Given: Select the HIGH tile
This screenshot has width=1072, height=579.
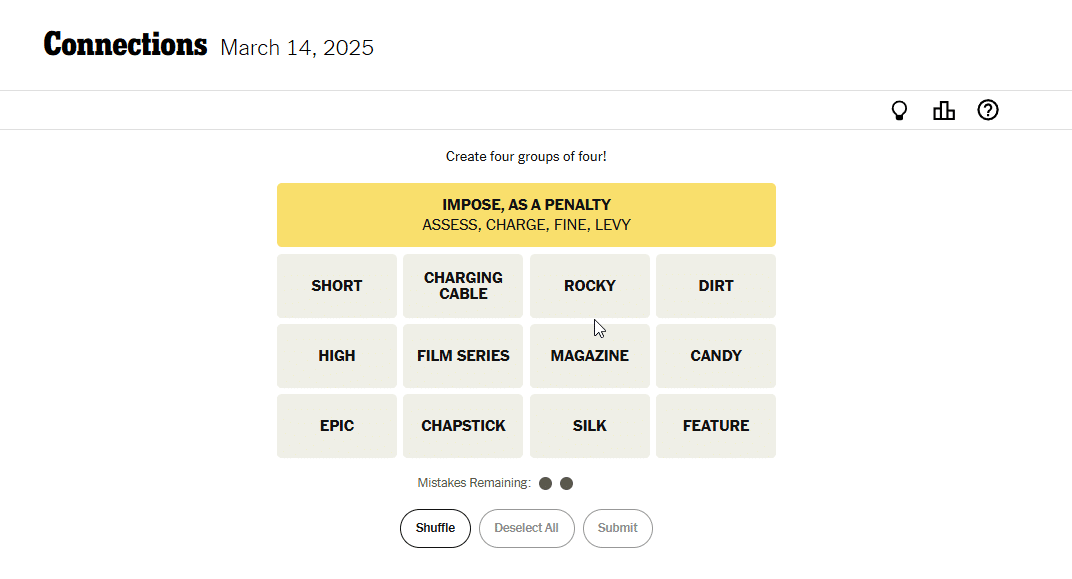Looking at the screenshot, I should [x=337, y=355].
